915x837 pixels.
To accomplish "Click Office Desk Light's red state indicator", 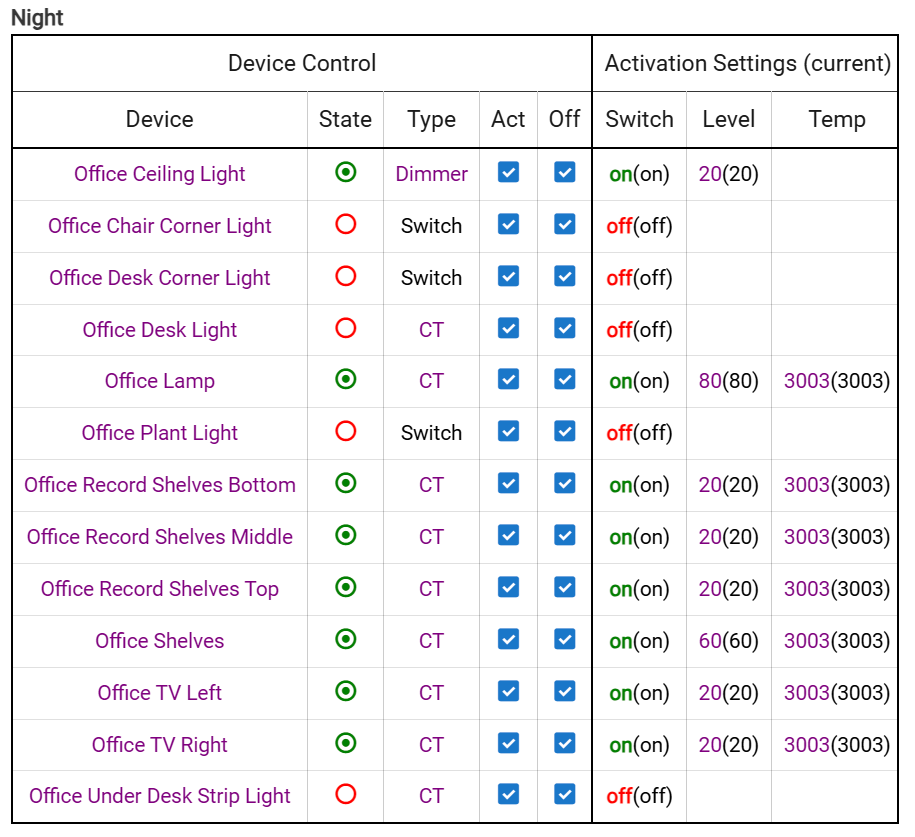I will 345,328.
